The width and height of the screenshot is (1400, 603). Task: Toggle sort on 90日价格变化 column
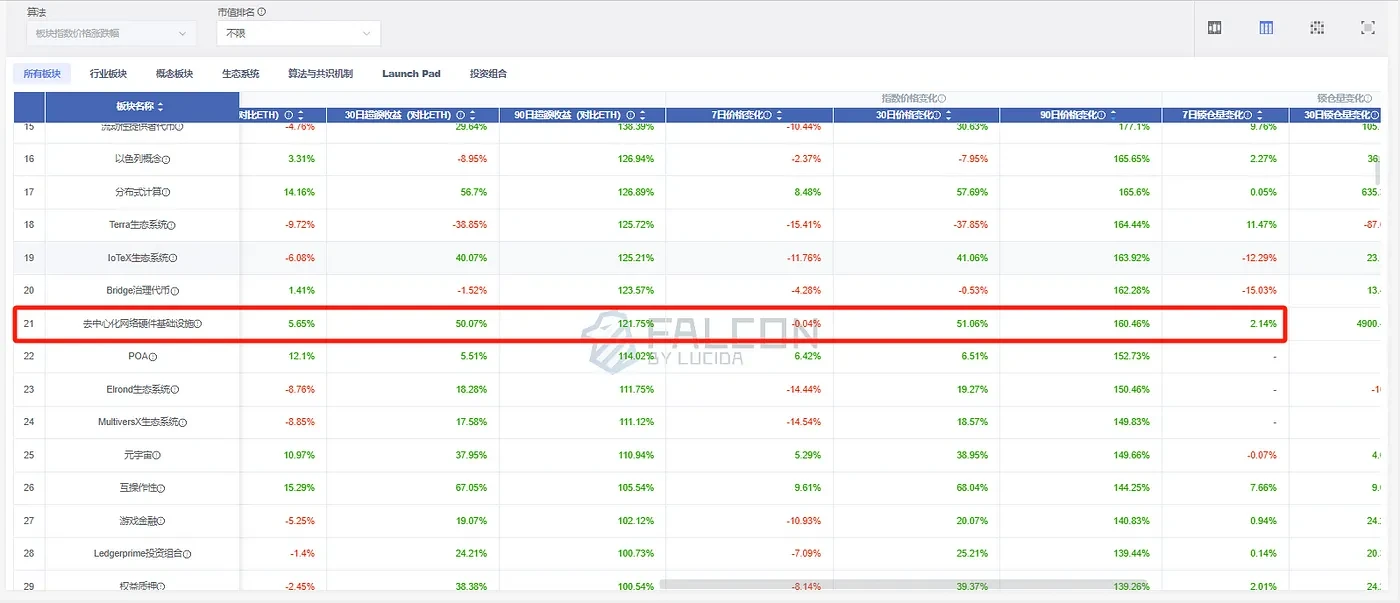tap(1114, 115)
